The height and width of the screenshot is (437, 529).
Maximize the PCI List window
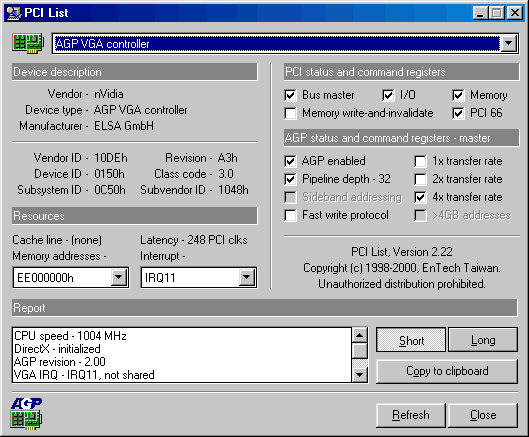(x=496, y=13)
